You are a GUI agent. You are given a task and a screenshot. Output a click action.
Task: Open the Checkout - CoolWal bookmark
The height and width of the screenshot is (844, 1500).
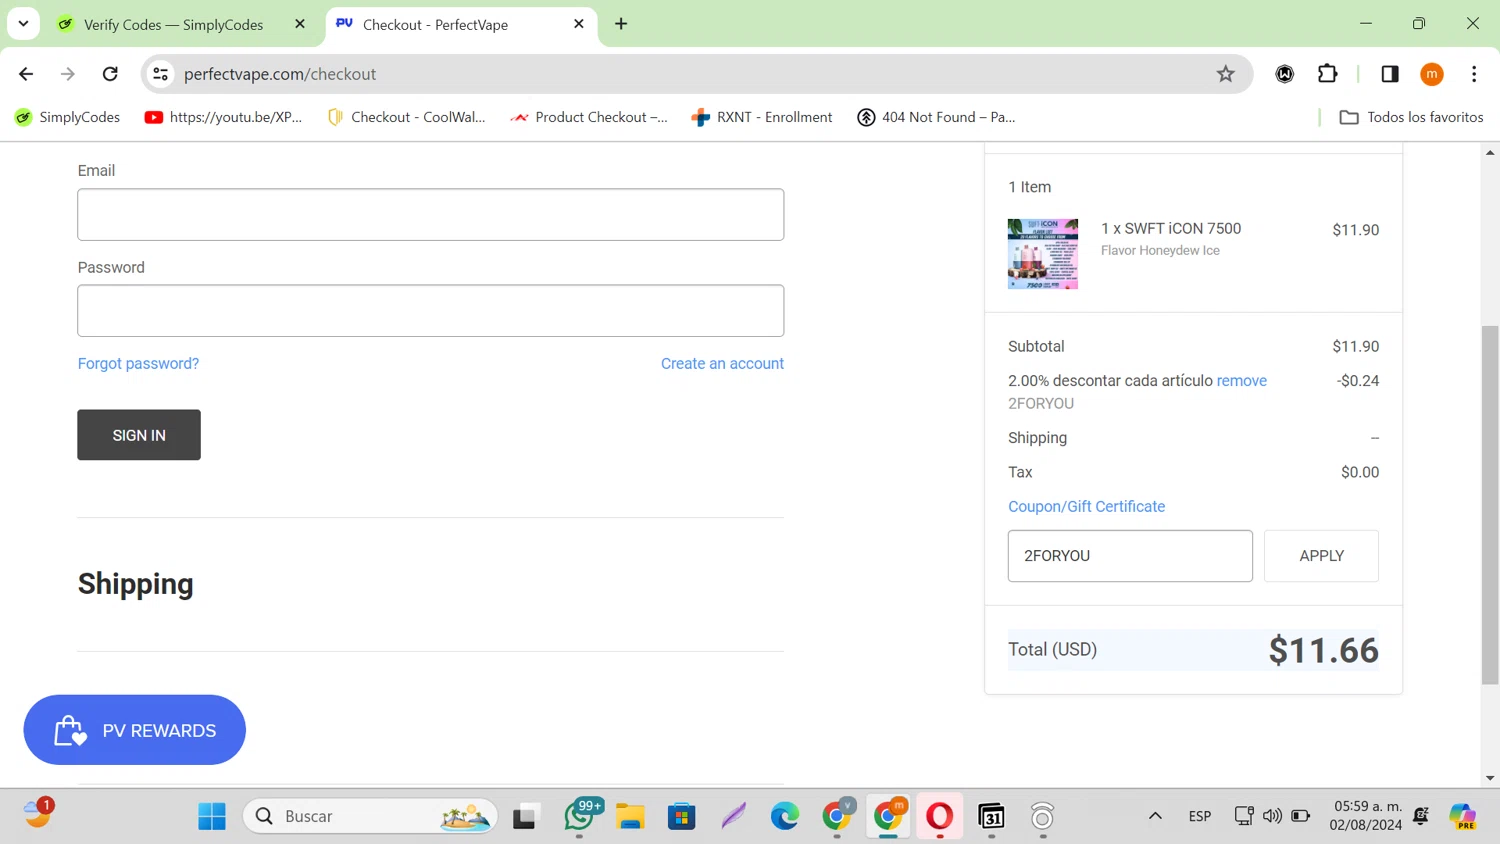point(406,117)
